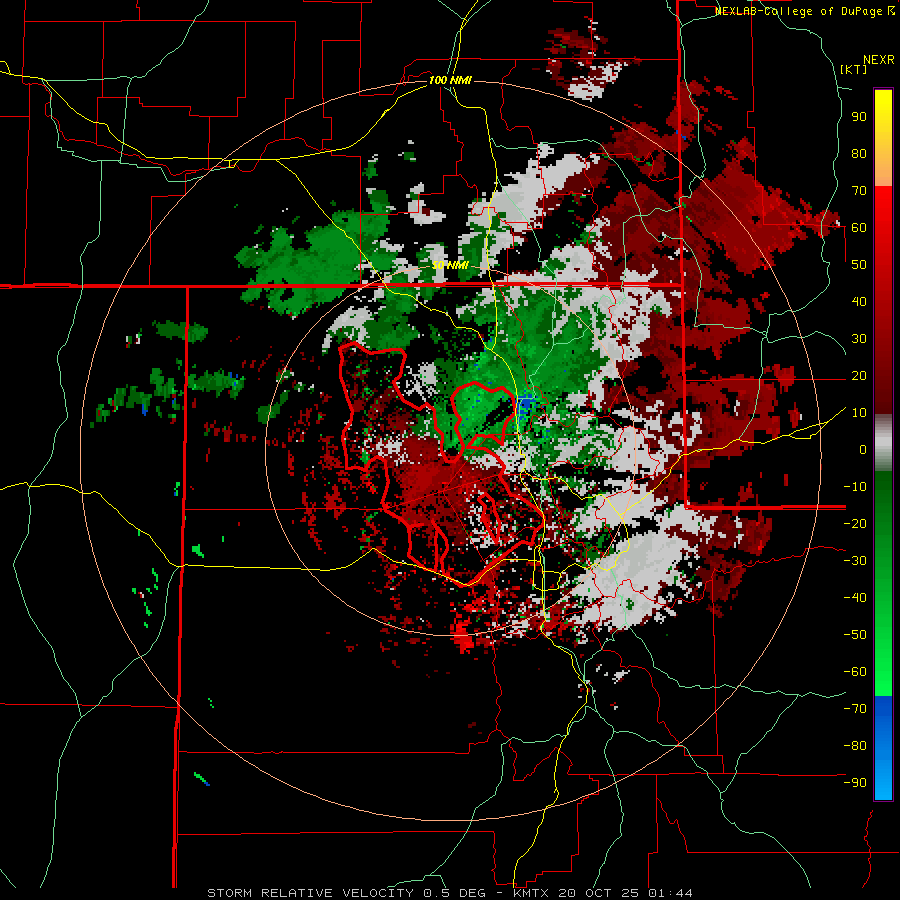Click the '10' value on the velocity scale

tap(859, 413)
